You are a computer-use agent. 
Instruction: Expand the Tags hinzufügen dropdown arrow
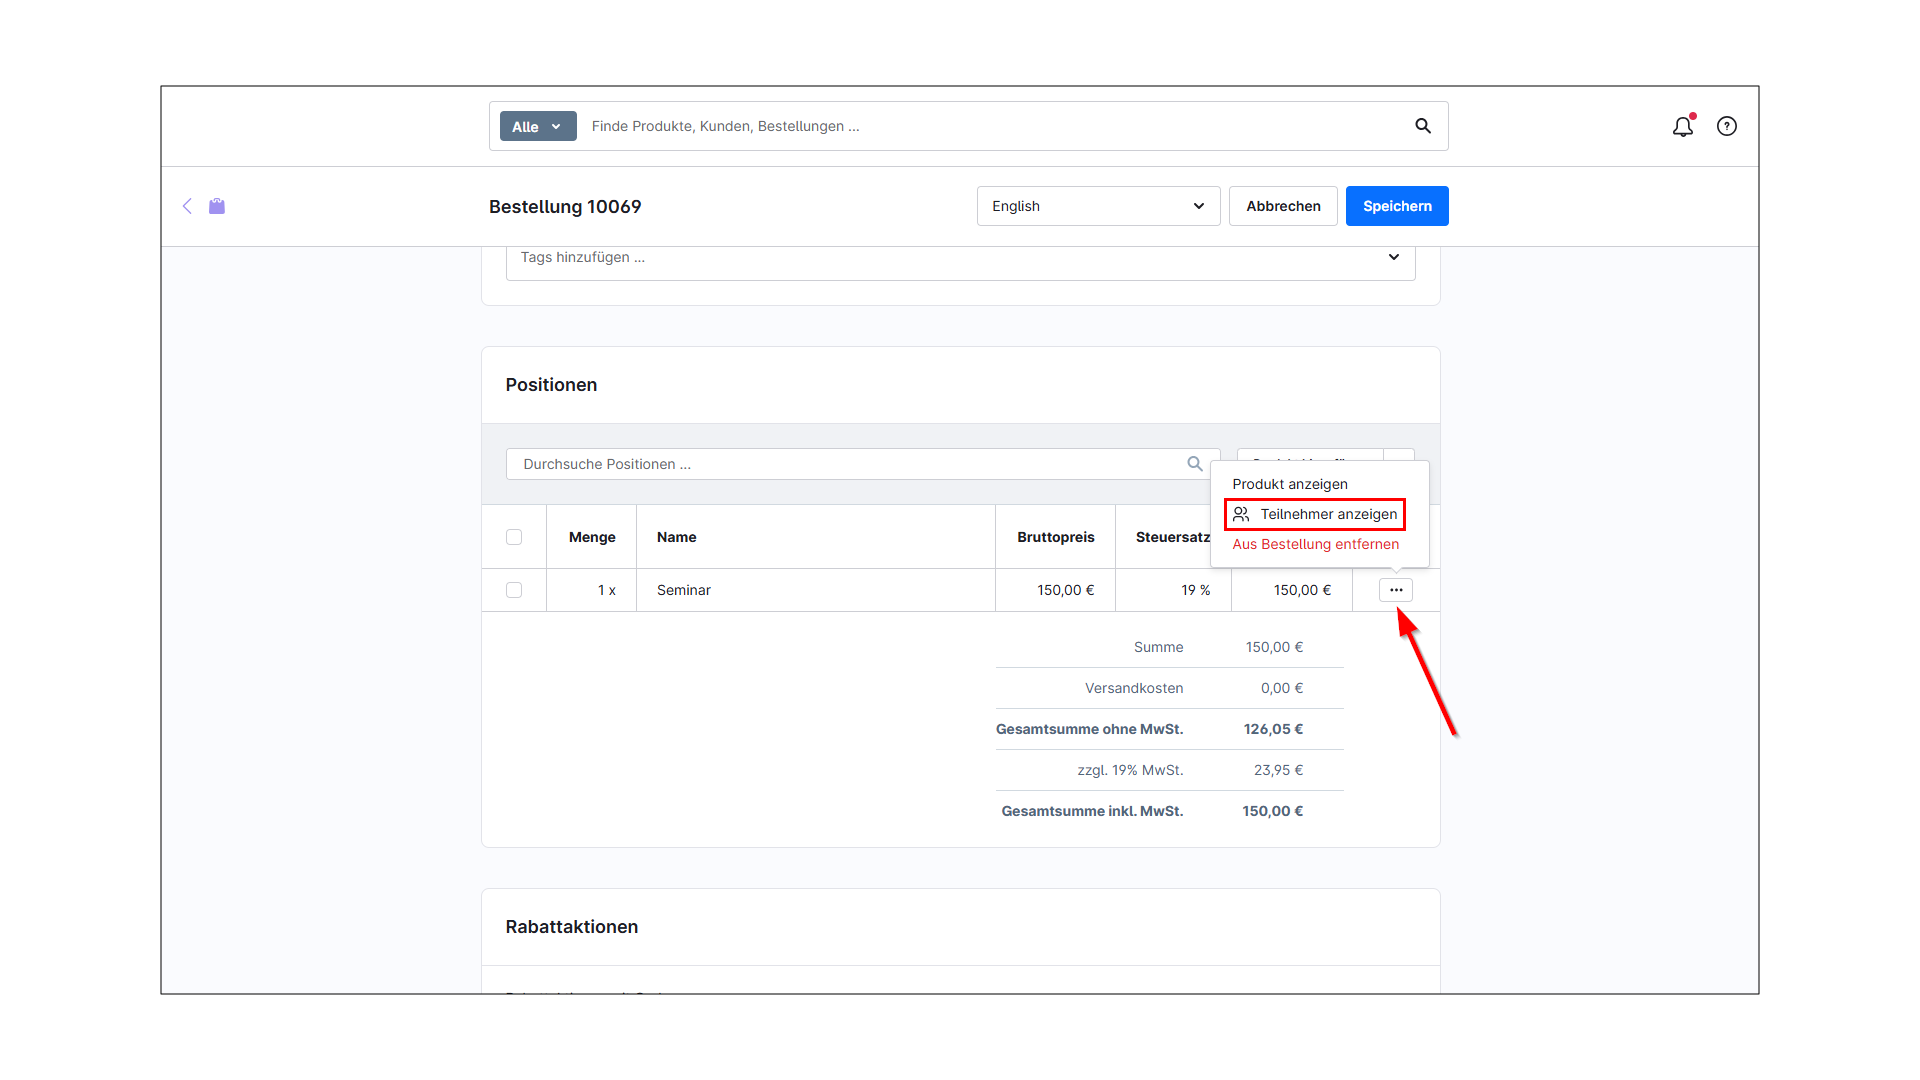[x=1394, y=257]
